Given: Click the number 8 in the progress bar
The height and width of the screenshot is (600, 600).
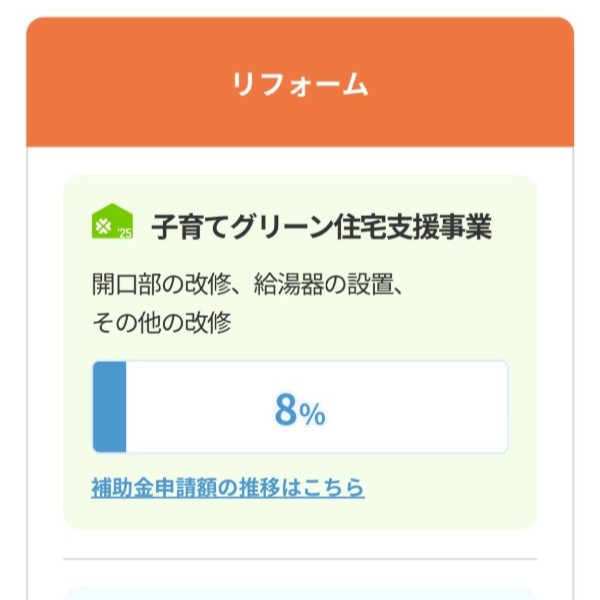Looking at the screenshot, I should [285, 409].
